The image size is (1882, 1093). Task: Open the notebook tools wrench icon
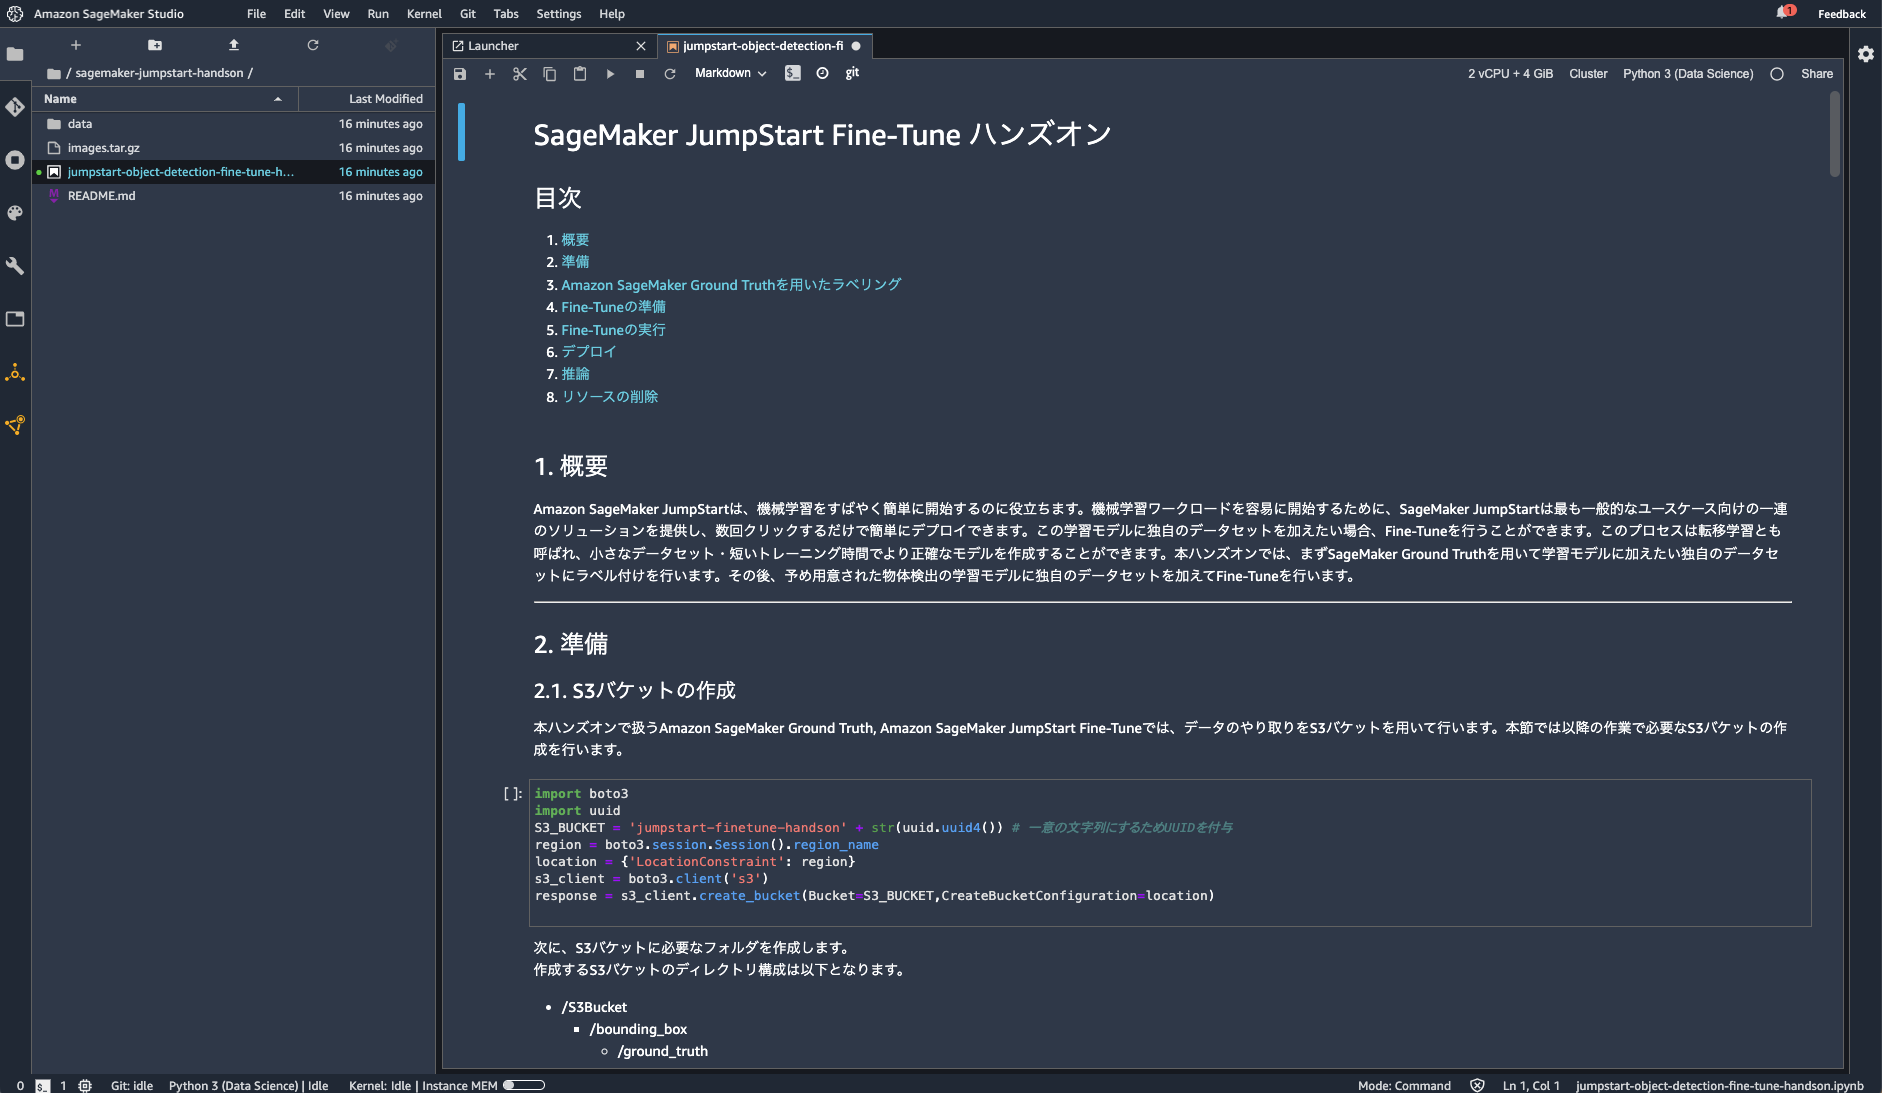point(15,266)
